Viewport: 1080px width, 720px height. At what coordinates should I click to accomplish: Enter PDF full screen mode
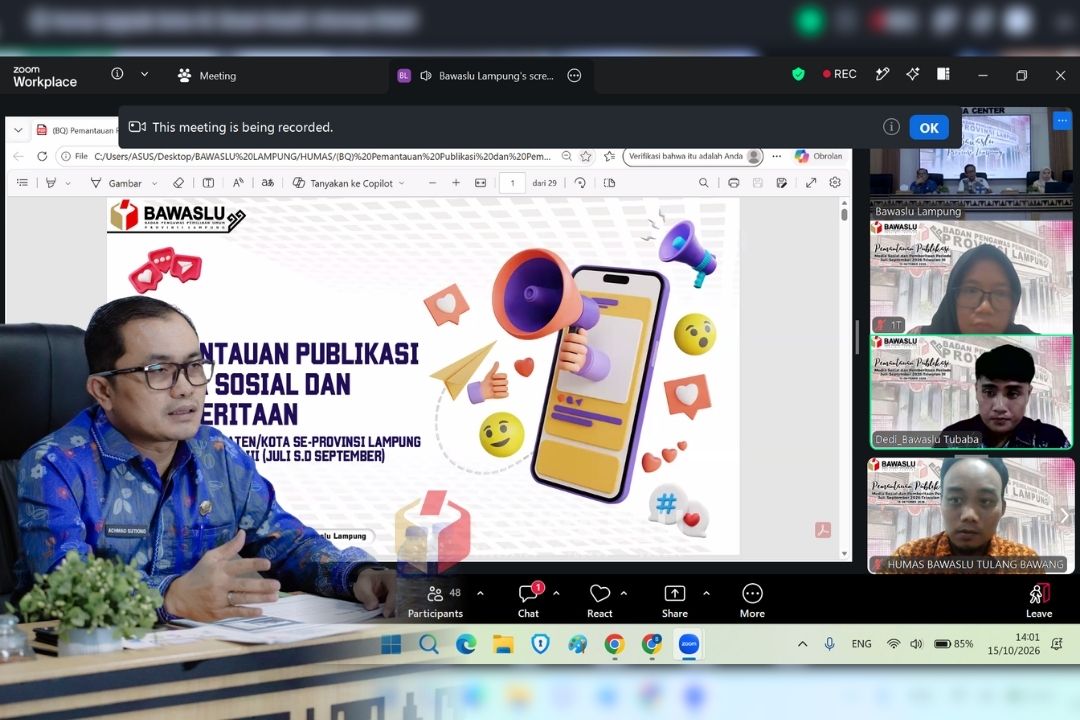coord(811,183)
